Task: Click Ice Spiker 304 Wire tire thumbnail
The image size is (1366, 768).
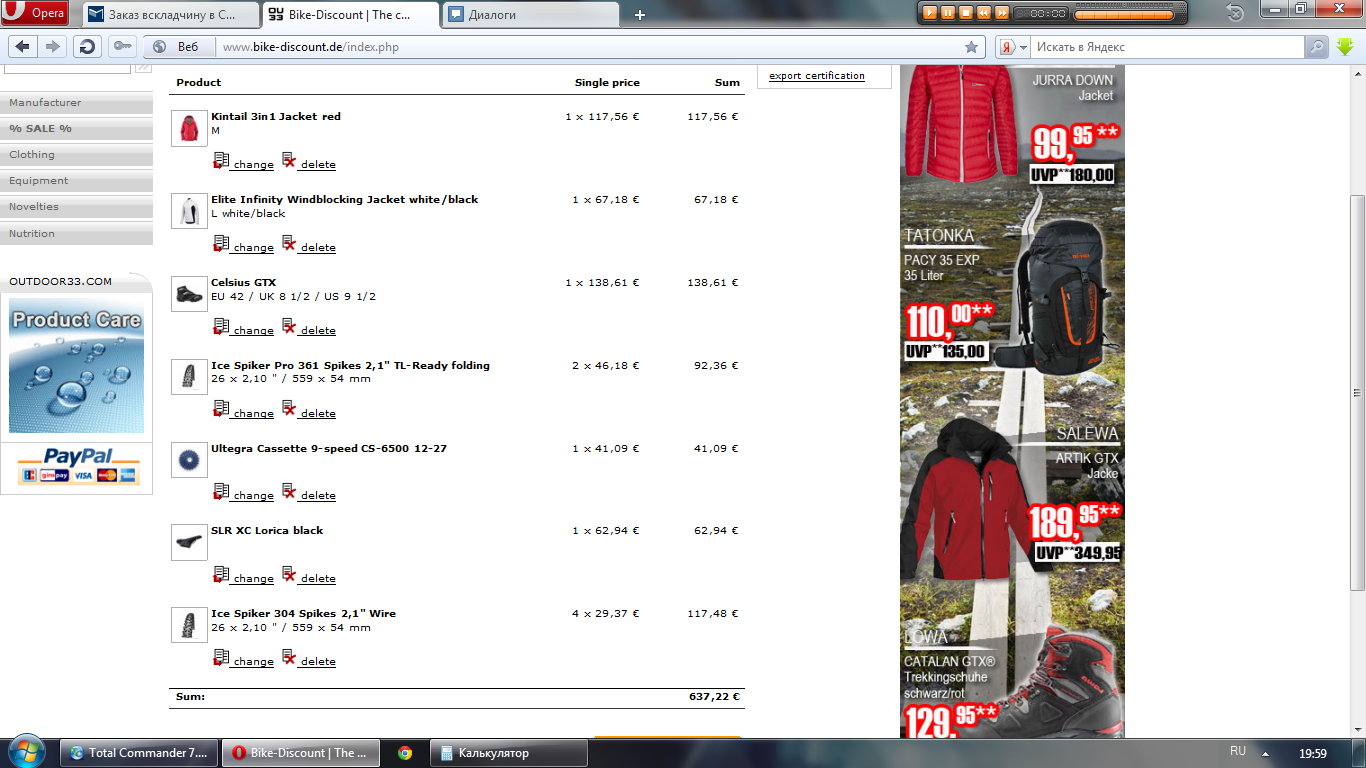Action: coord(189,625)
